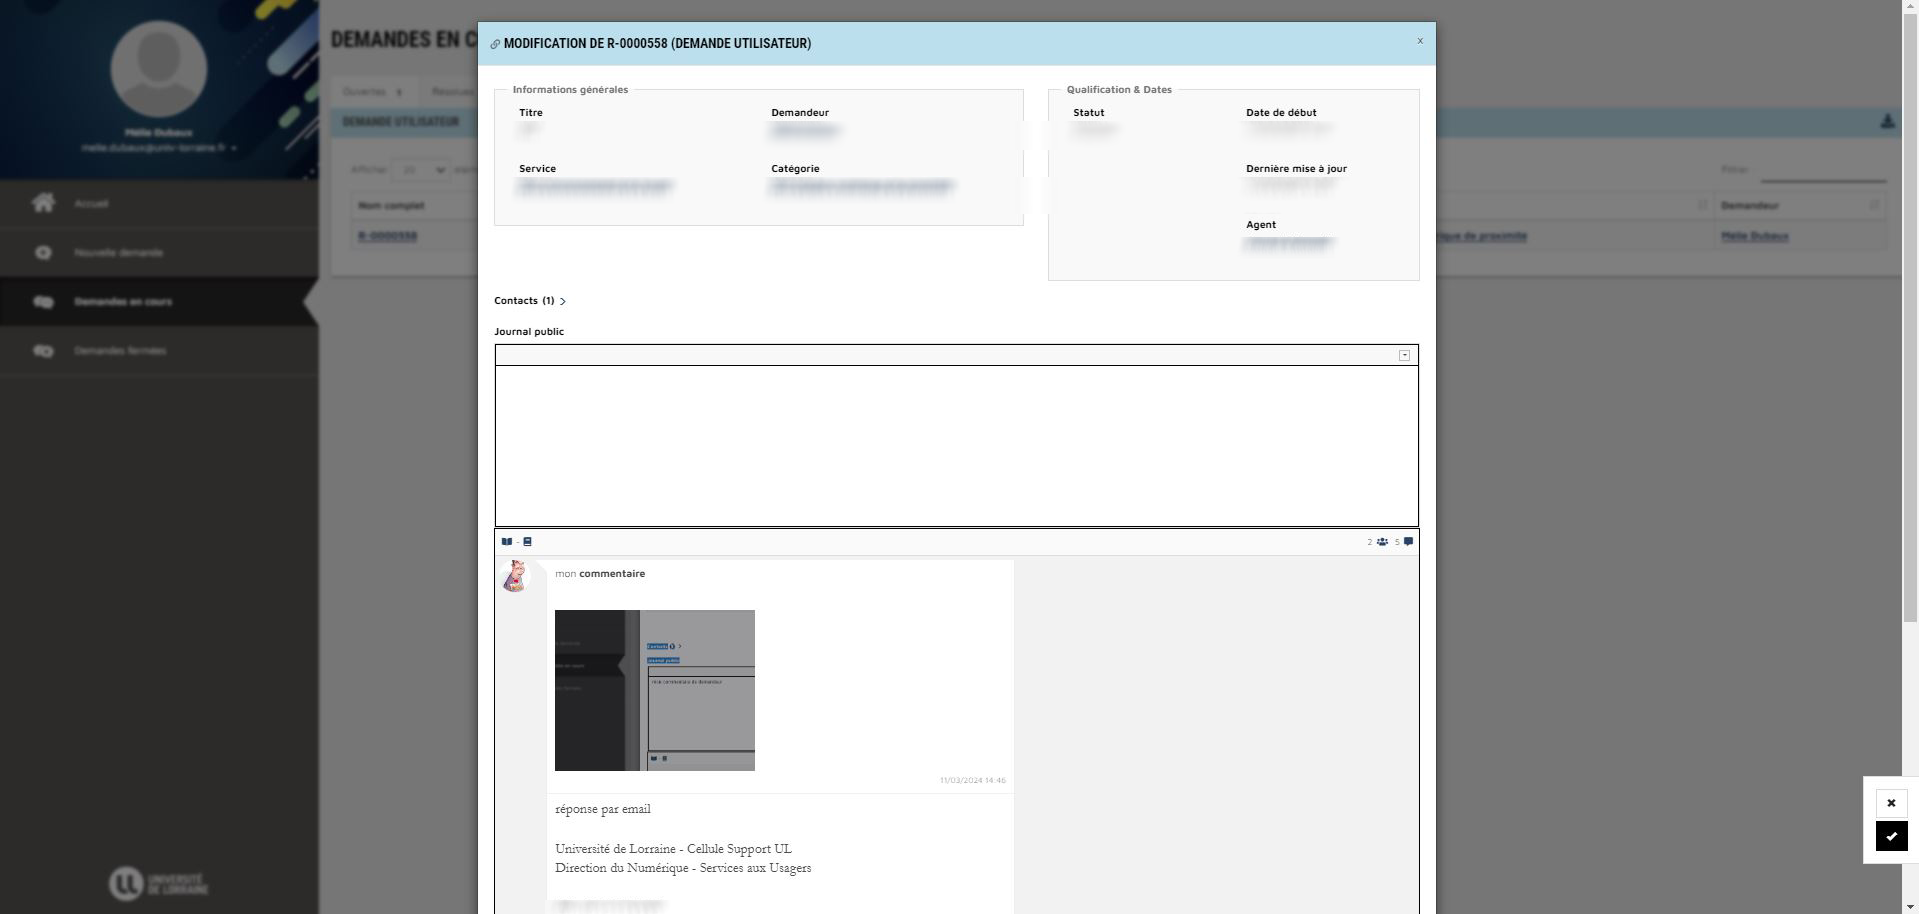Close the Modification de R-0000558 dialog
Screen dimensions: 1919x914
[1419, 41]
